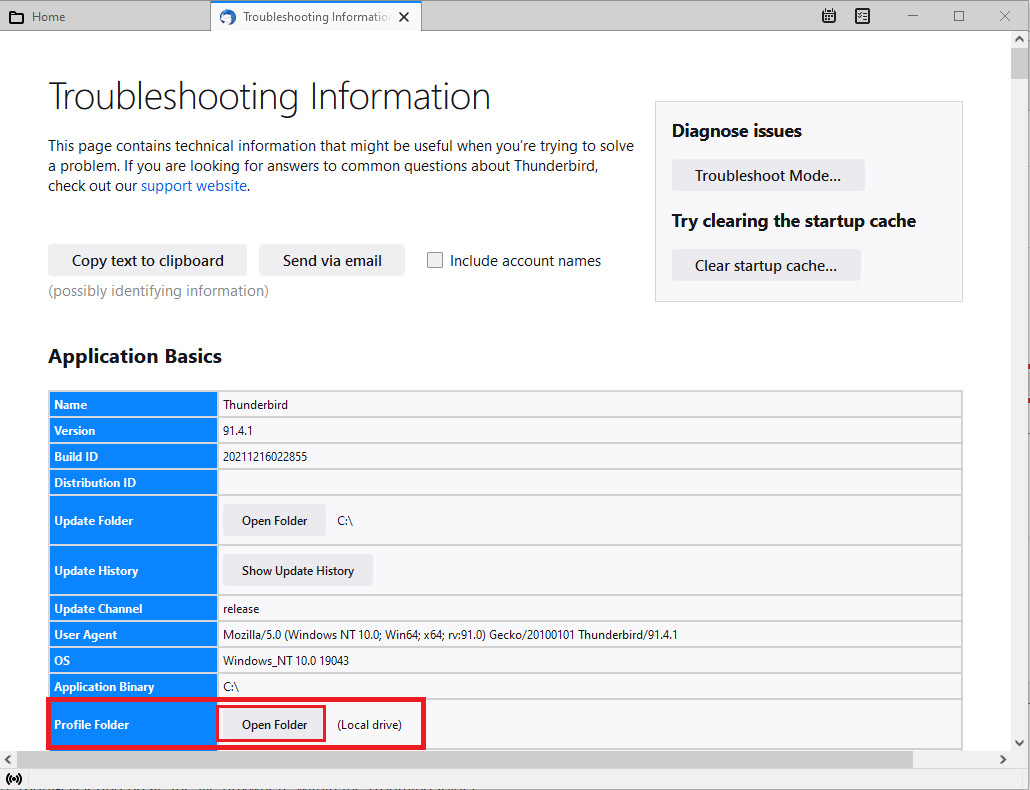Click the vertical scrollbar down arrow

[x=1019, y=743]
